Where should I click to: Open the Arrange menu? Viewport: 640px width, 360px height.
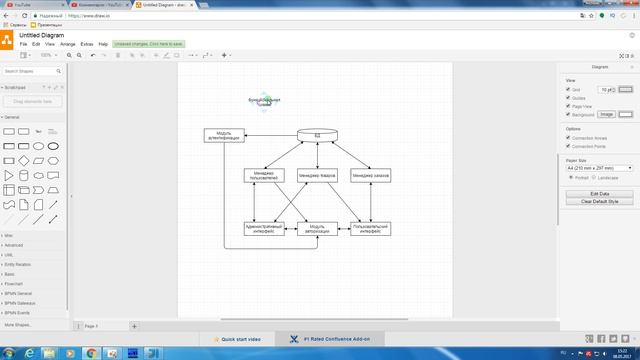pos(68,44)
